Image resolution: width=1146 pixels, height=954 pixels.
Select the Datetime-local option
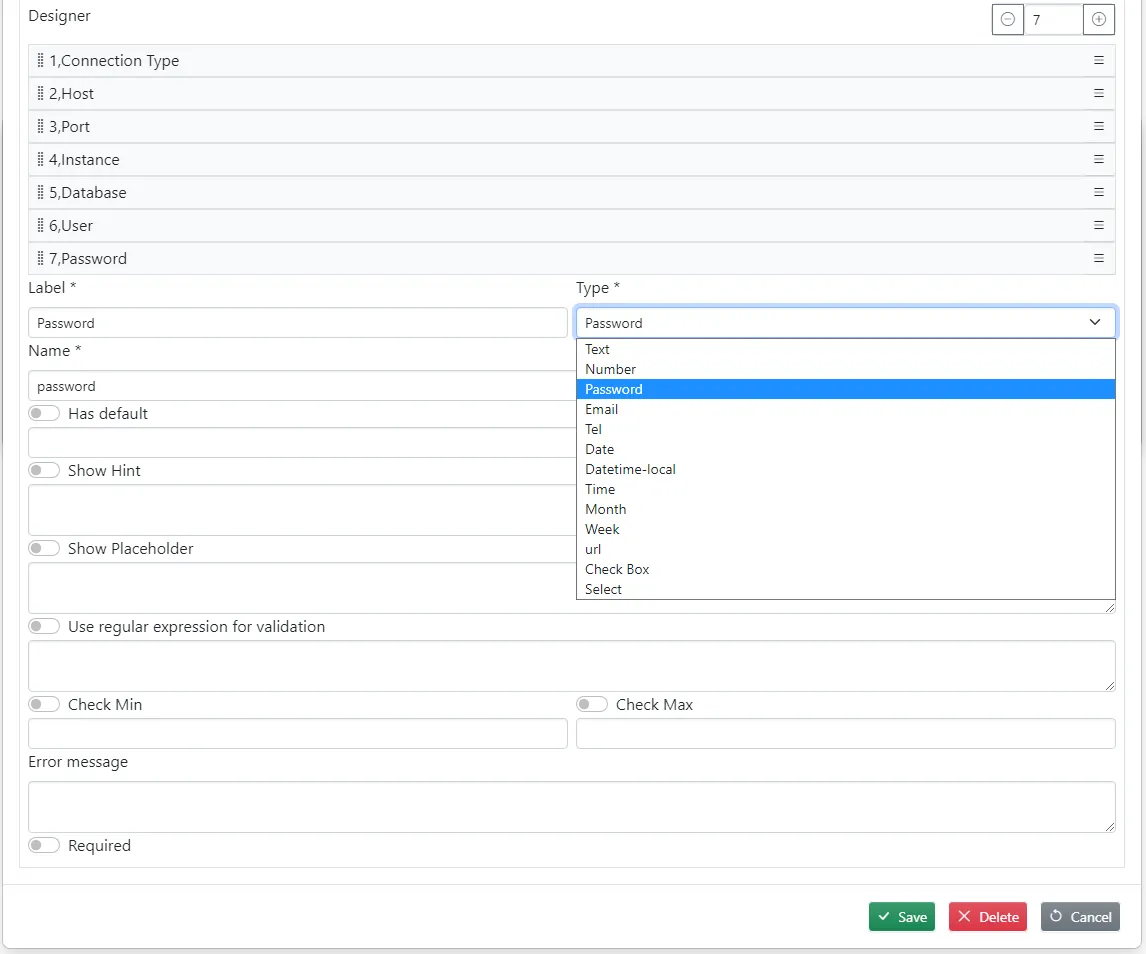[630, 469]
